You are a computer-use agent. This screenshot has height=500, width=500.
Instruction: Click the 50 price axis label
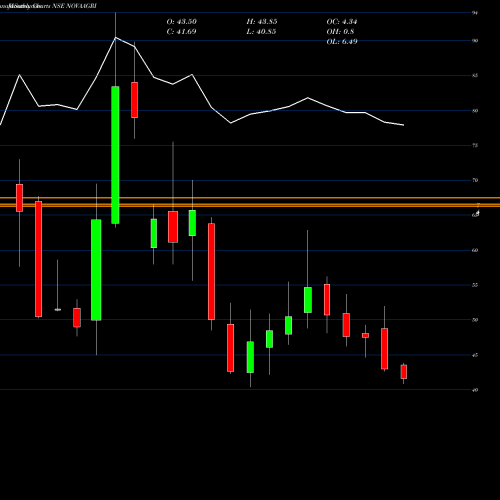(x=475, y=320)
